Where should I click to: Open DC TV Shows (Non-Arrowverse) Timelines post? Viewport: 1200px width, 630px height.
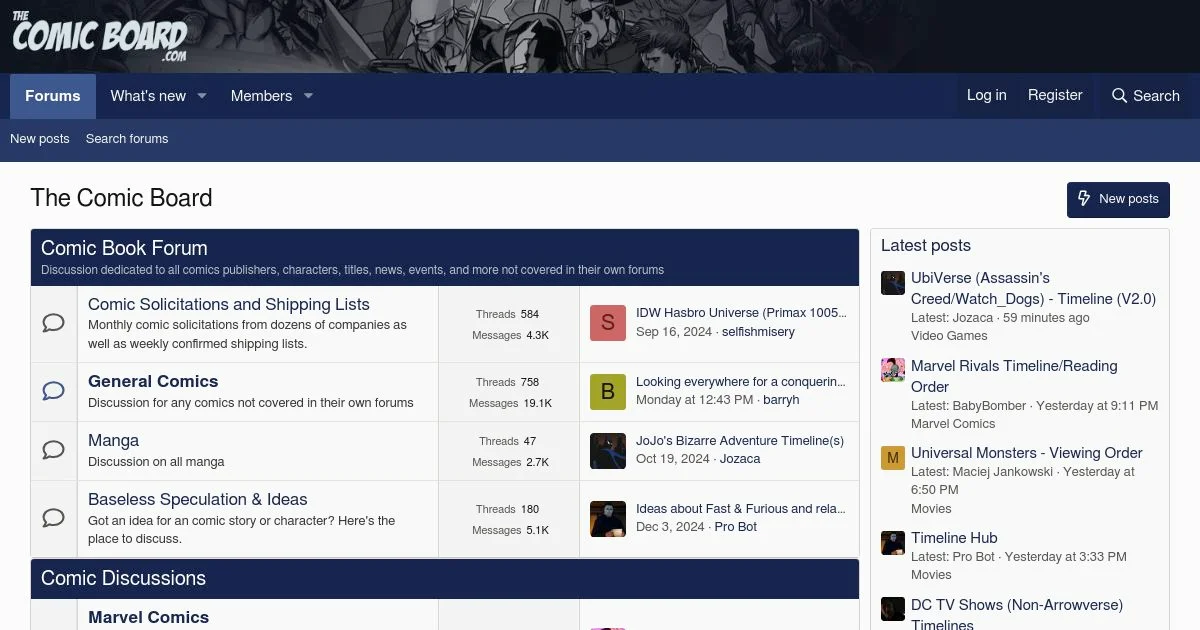[1017, 614]
